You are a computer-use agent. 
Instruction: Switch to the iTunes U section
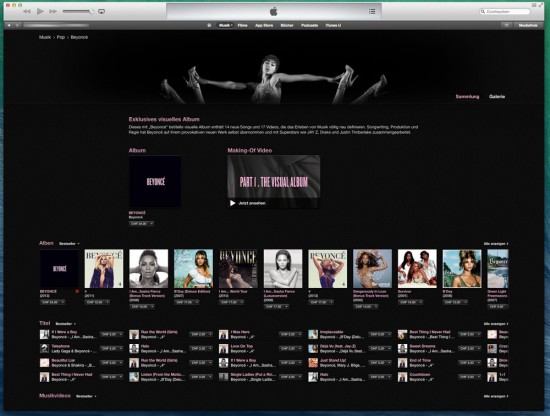(333, 25)
